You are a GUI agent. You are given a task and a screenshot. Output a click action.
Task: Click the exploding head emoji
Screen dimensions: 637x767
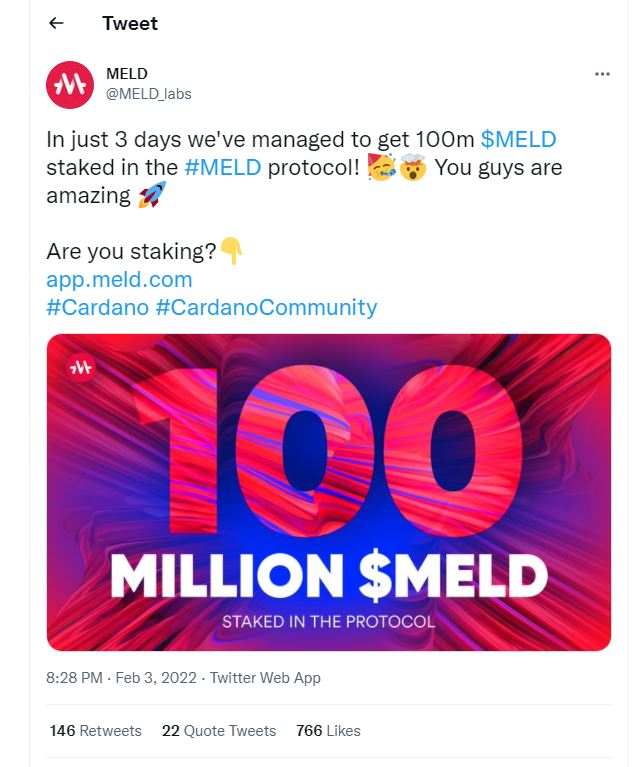pos(413,167)
